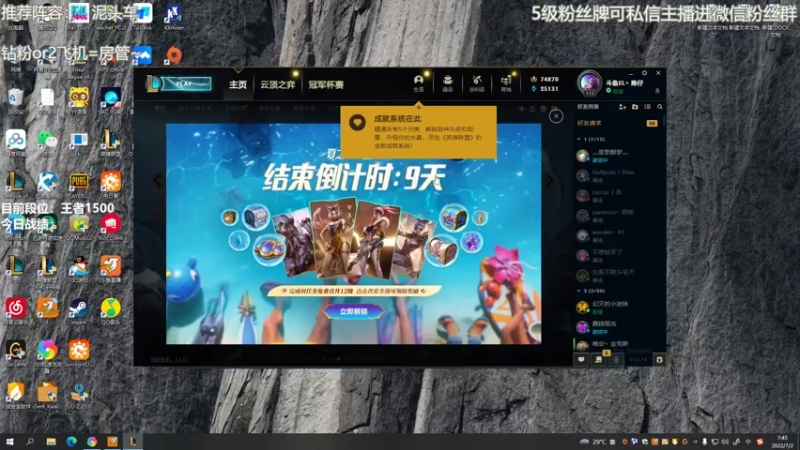Open the missions icon with badge
The height and width of the screenshot is (450, 800).
598,359
